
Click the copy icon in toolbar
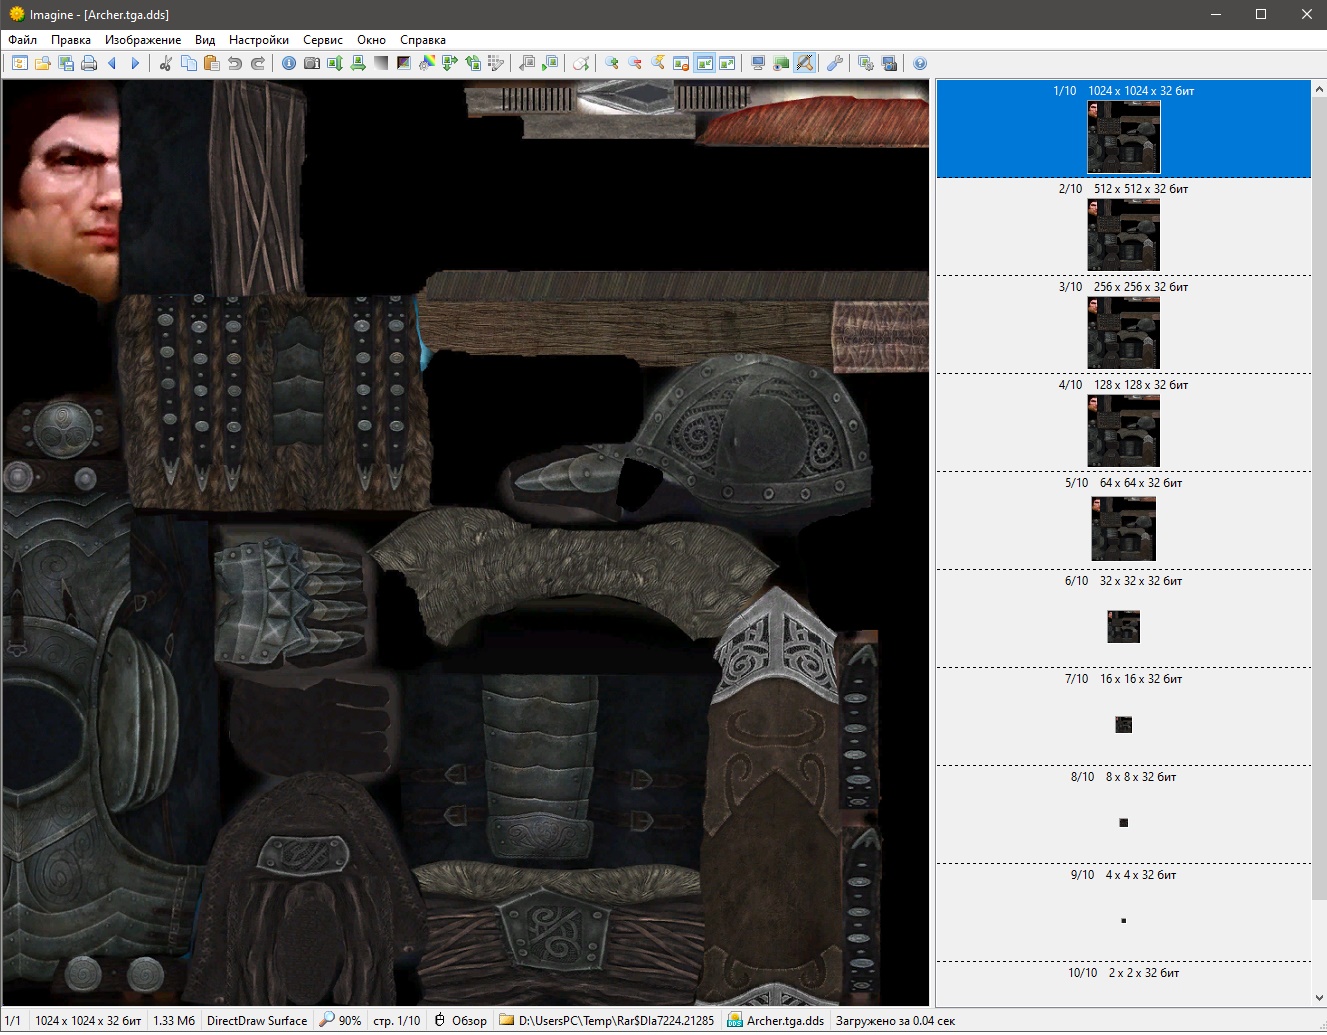pyautogui.click(x=189, y=63)
